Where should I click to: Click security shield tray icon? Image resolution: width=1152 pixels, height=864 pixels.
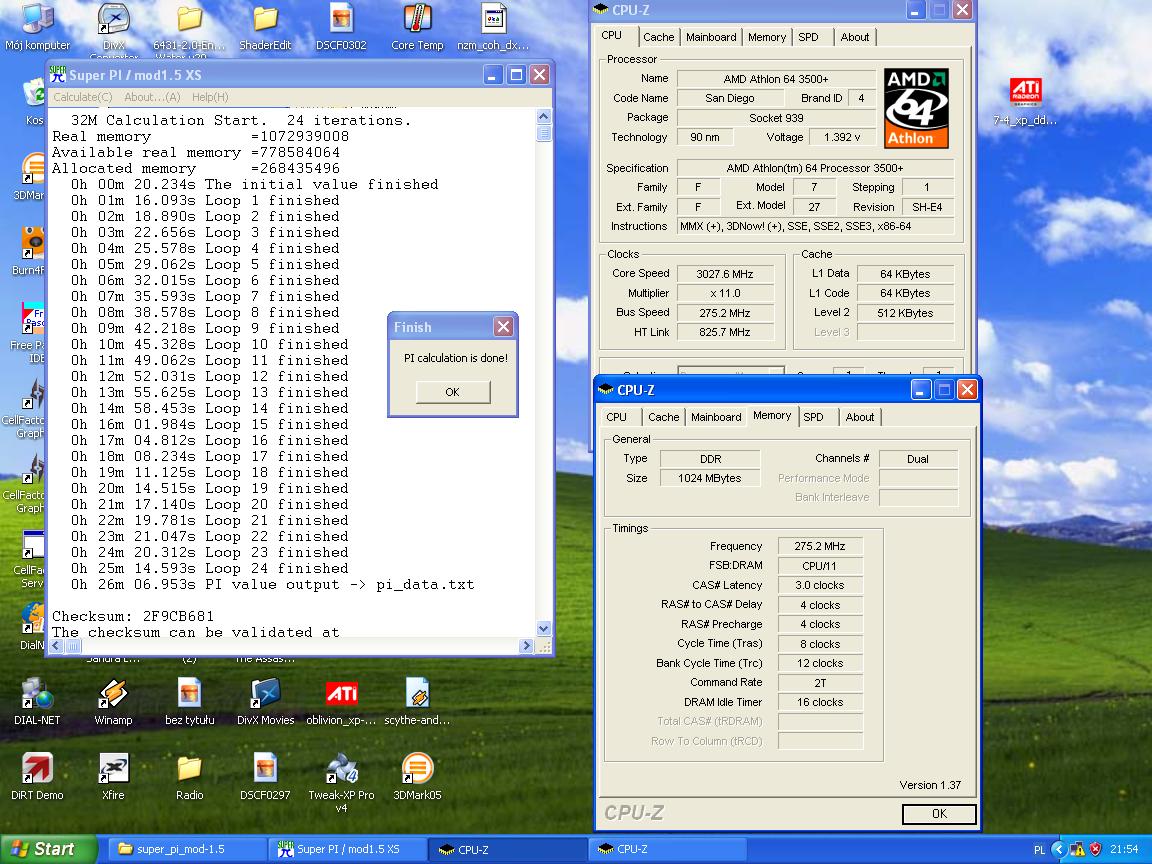click(x=1095, y=849)
